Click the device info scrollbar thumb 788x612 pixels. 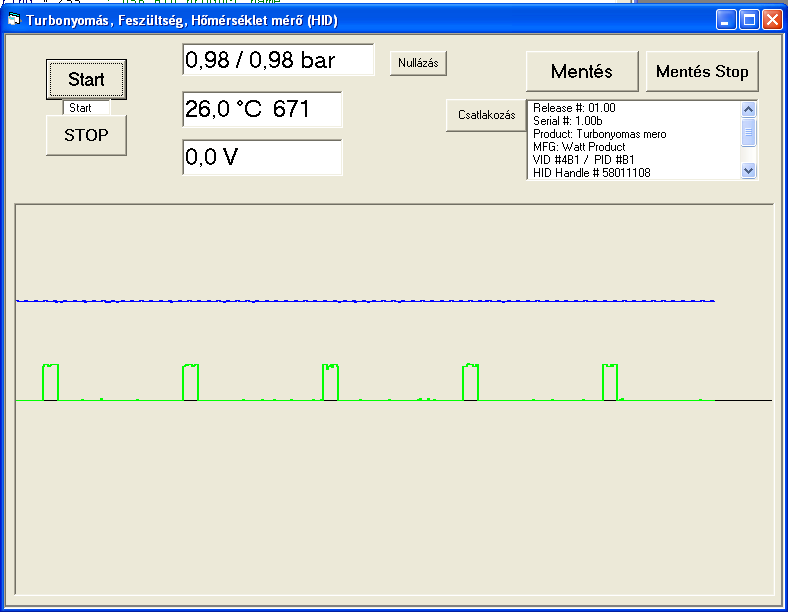[x=748, y=132]
